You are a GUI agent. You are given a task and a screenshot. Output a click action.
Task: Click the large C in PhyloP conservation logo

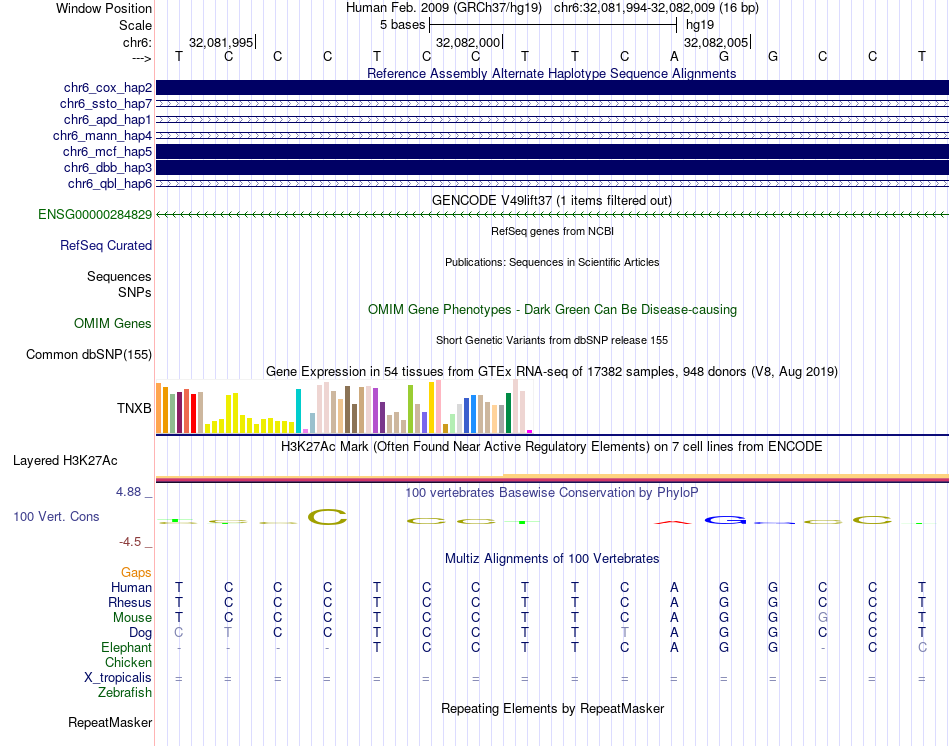click(327, 517)
